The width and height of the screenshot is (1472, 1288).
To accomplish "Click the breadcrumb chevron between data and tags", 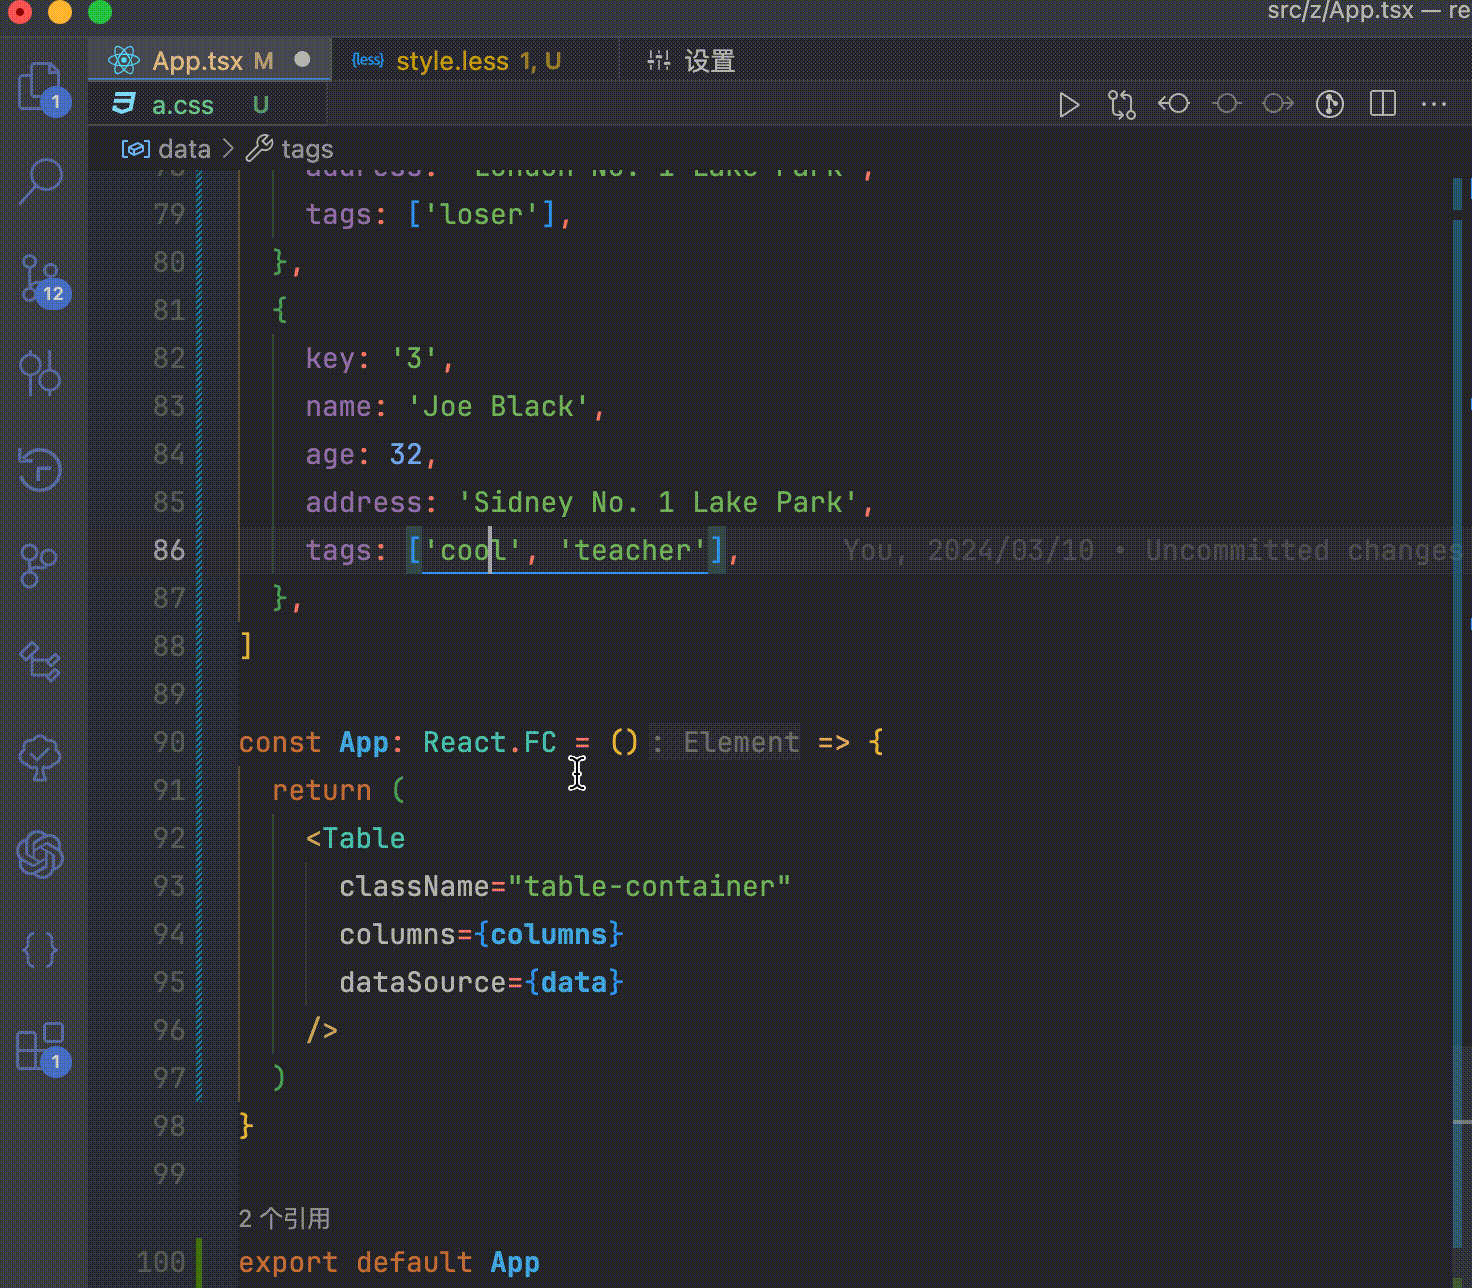I will coord(228,149).
